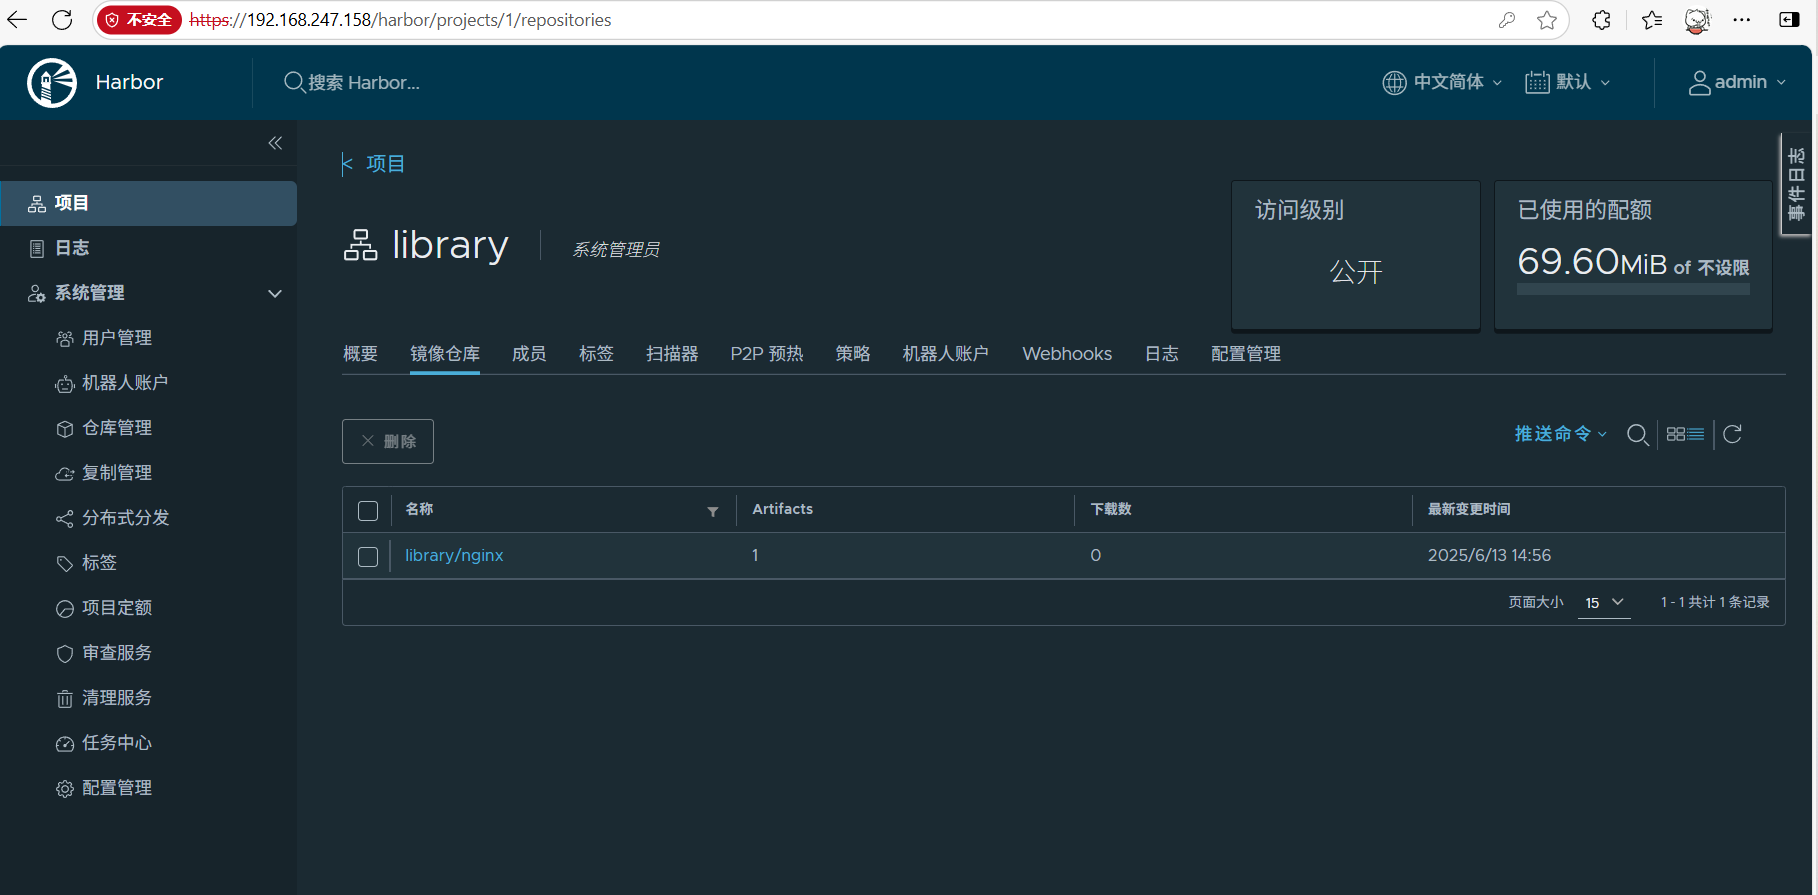The width and height of the screenshot is (1818, 895).
Task: Open the library/nginx repository link
Action: pos(454,555)
